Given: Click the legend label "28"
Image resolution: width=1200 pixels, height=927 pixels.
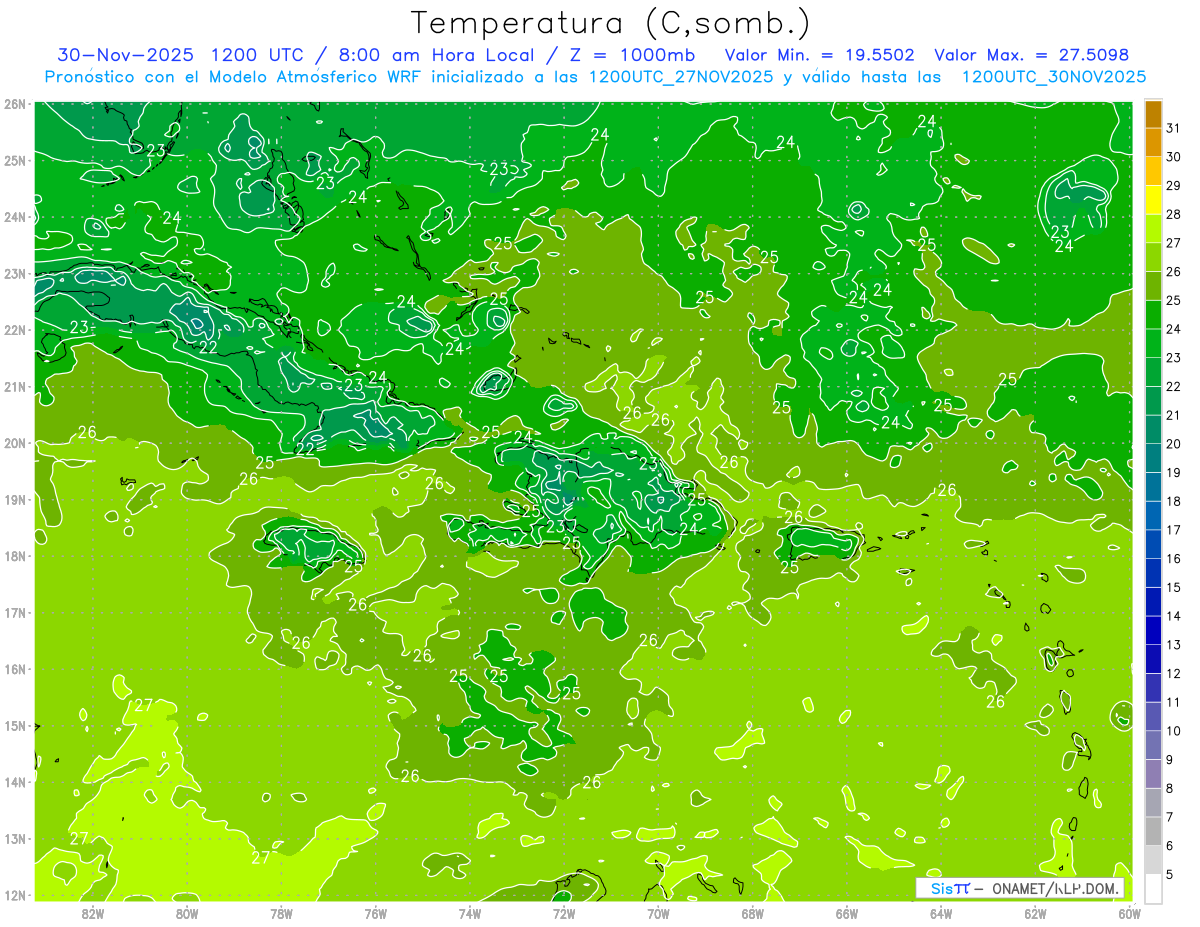Looking at the screenshot, I should [1173, 214].
